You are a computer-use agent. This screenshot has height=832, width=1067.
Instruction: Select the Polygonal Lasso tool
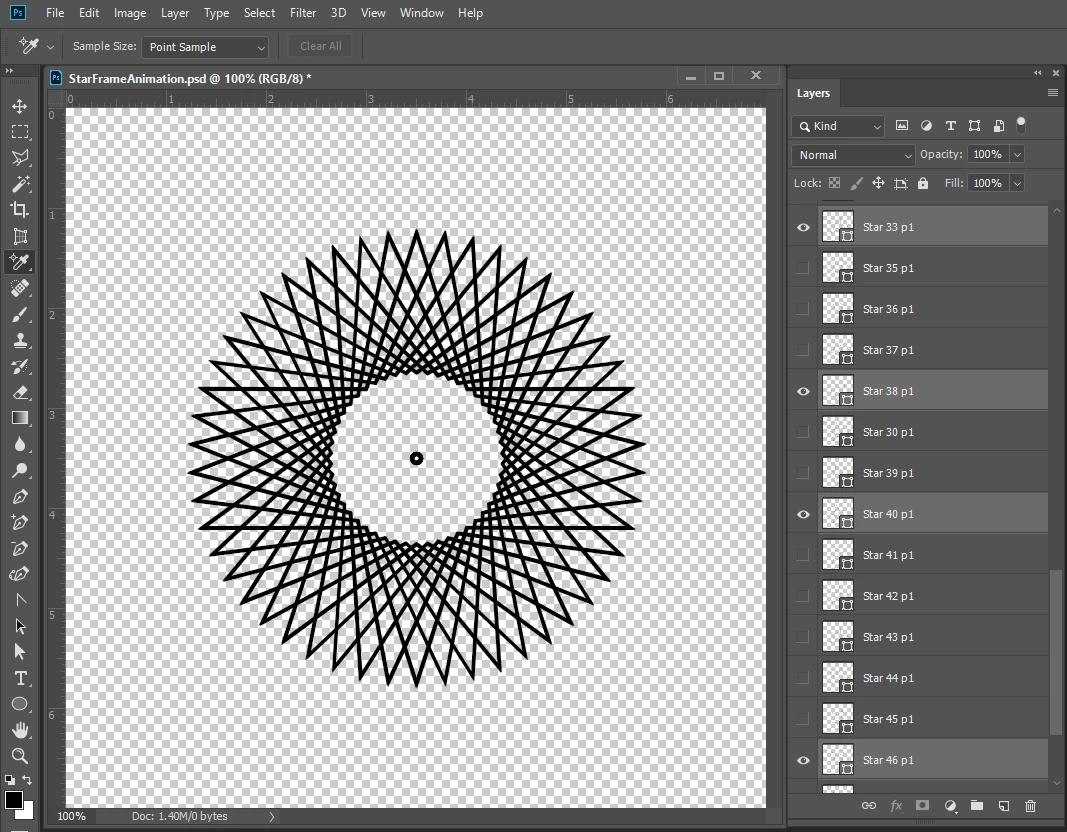[x=20, y=158]
